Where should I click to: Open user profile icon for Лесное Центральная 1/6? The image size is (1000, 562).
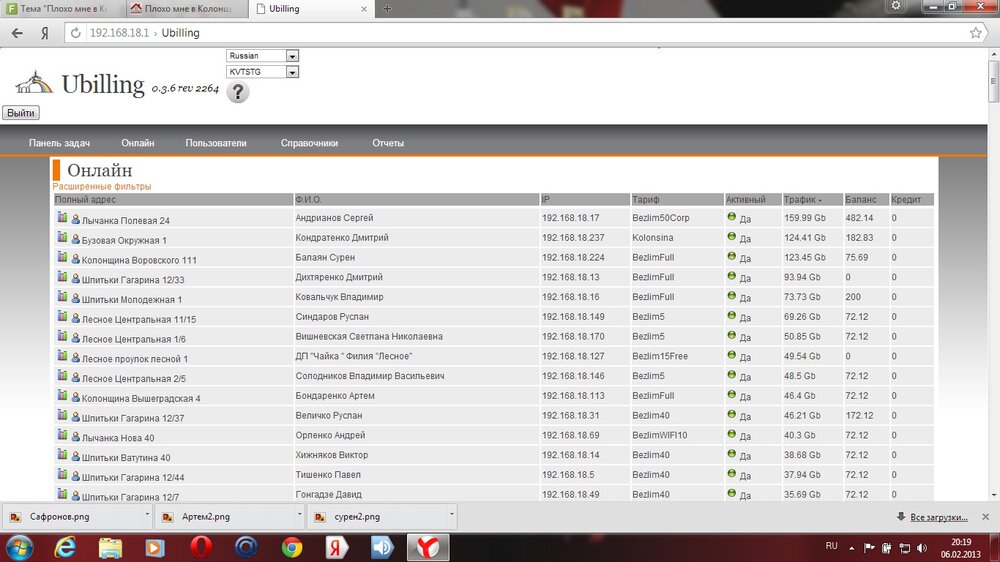pos(75,338)
